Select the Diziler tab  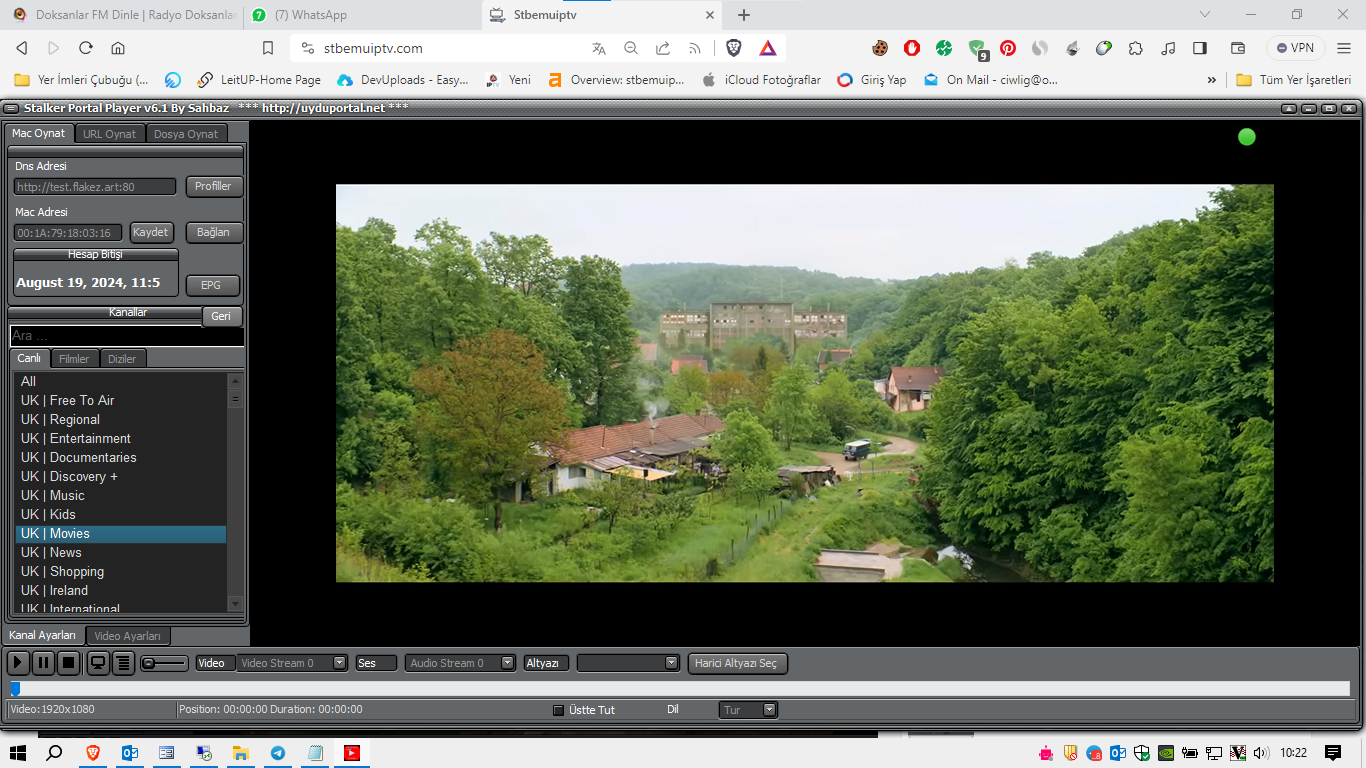coord(122,359)
